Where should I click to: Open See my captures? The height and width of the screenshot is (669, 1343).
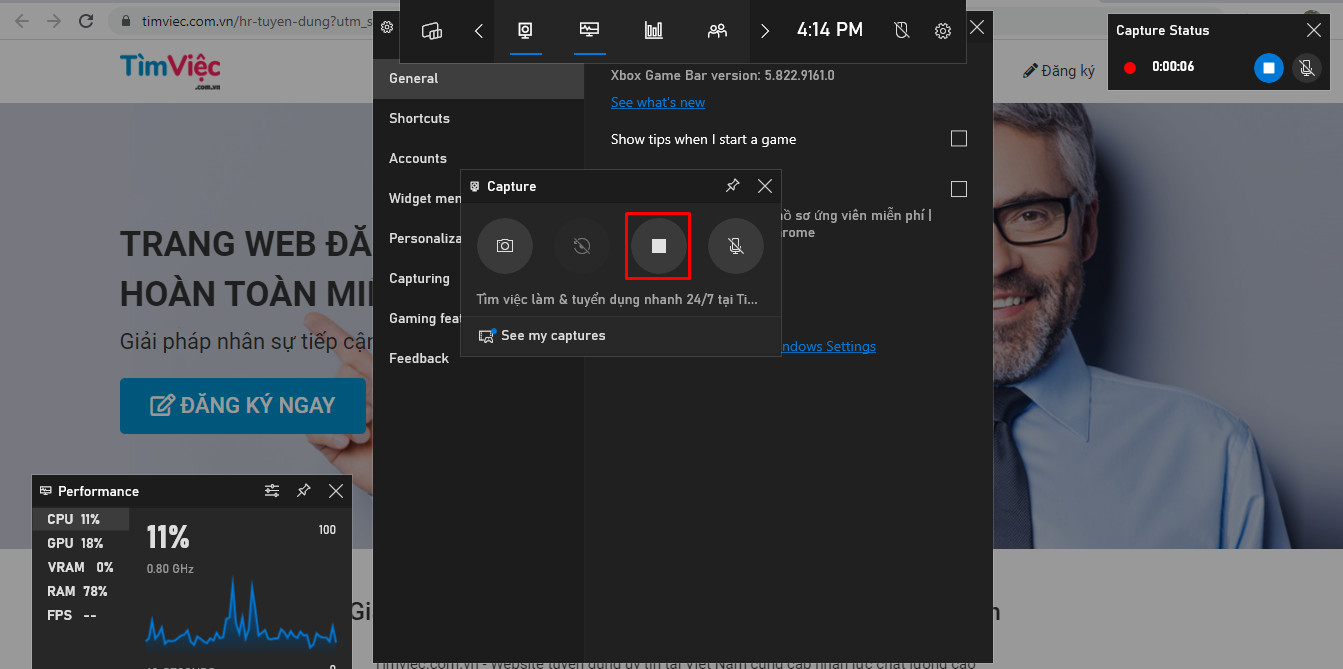[552, 336]
